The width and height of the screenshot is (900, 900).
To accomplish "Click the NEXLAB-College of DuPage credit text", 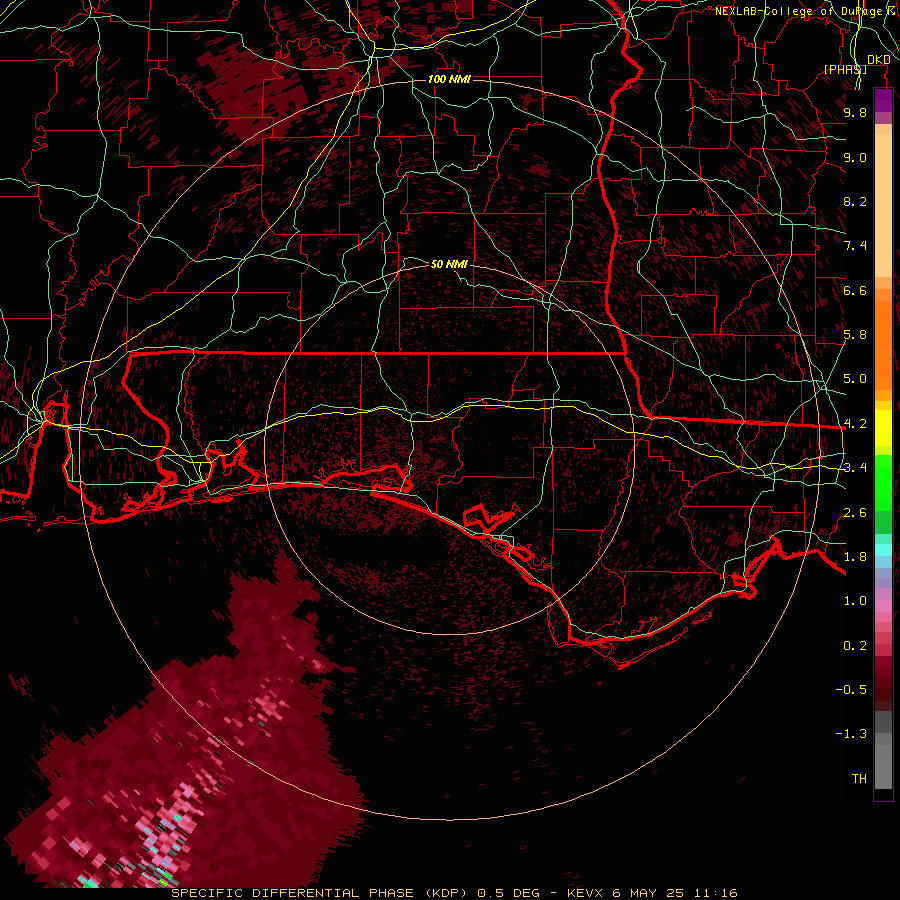I will point(800,11).
